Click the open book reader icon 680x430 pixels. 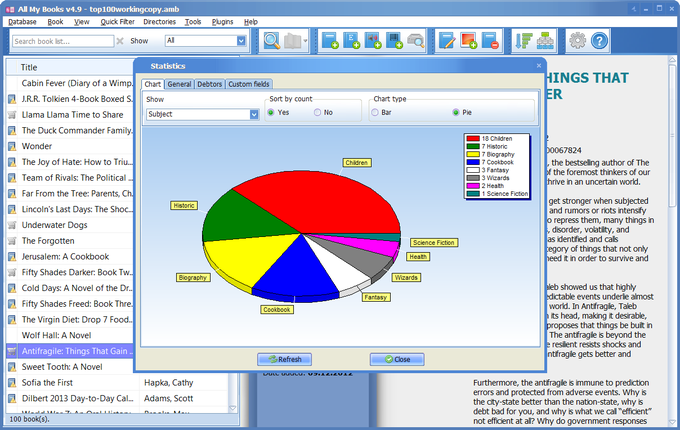click(x=293, y=41)
